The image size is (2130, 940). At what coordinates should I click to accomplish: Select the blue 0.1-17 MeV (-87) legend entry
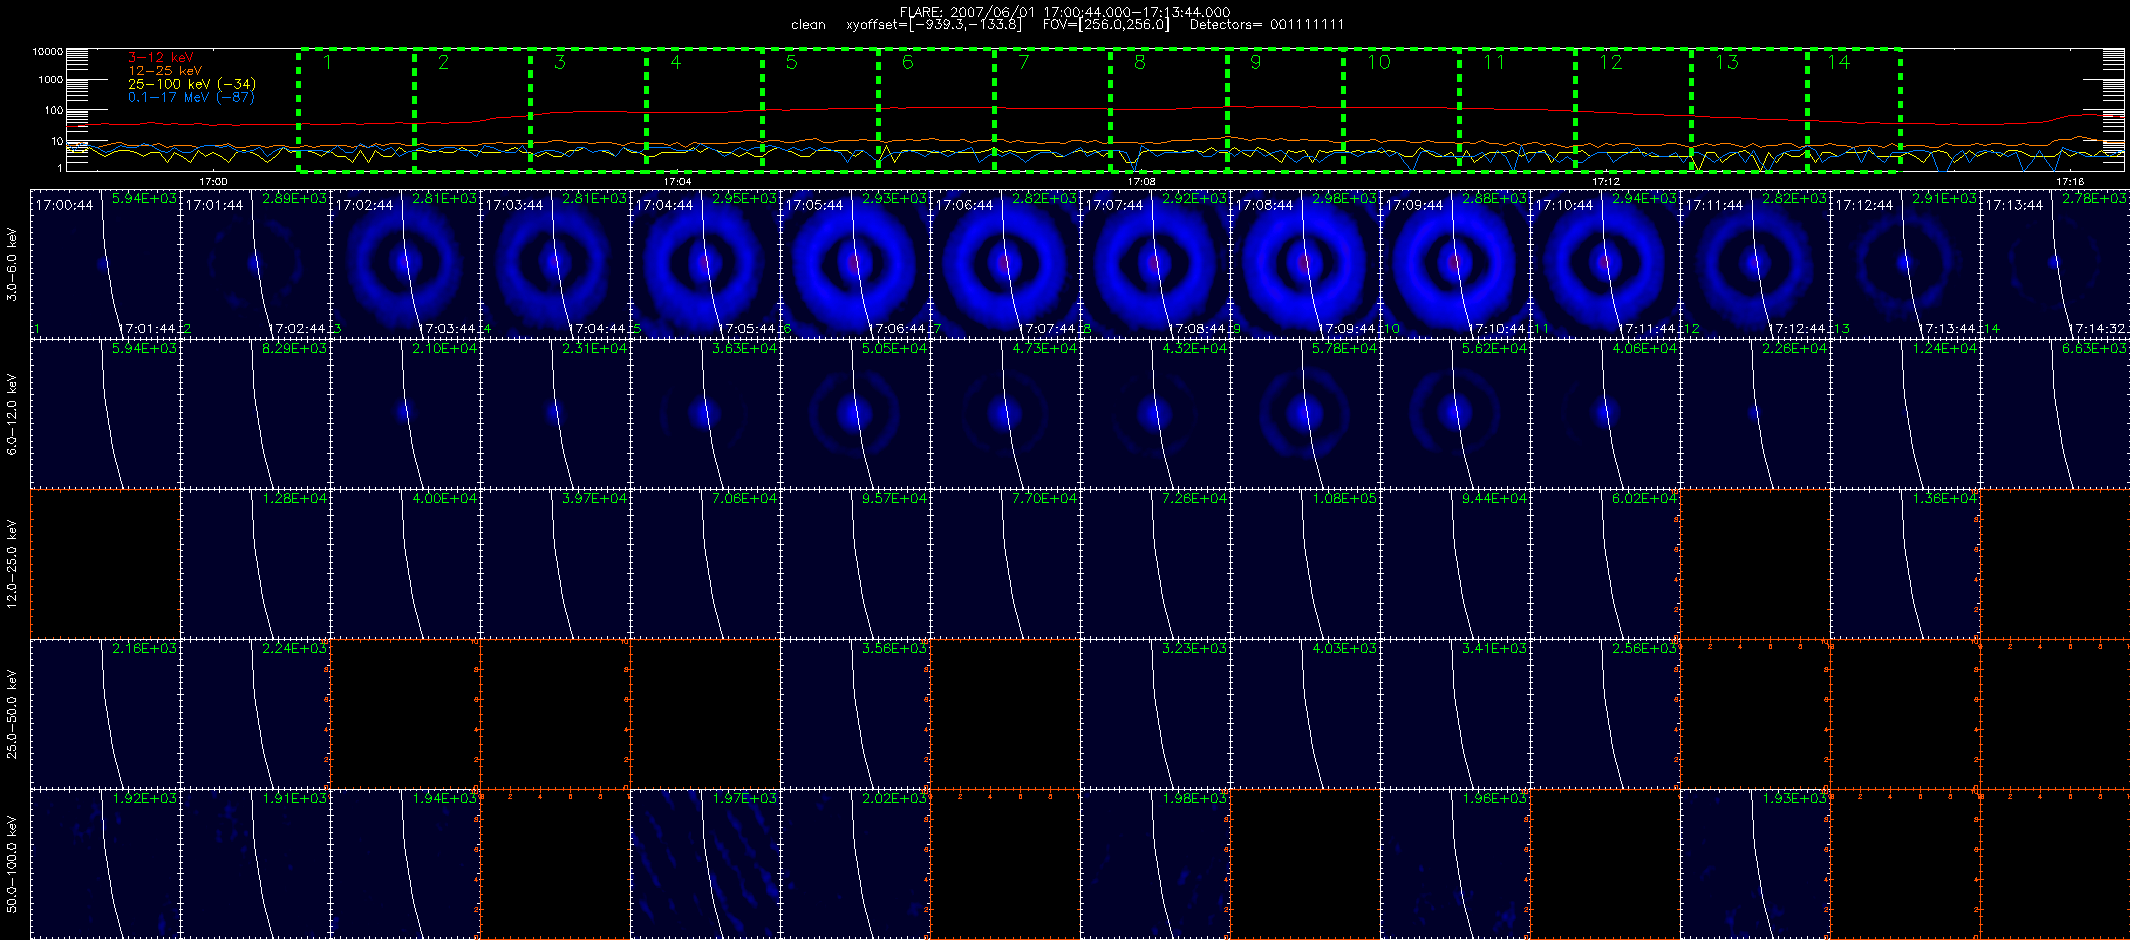(x=191, y=97)
